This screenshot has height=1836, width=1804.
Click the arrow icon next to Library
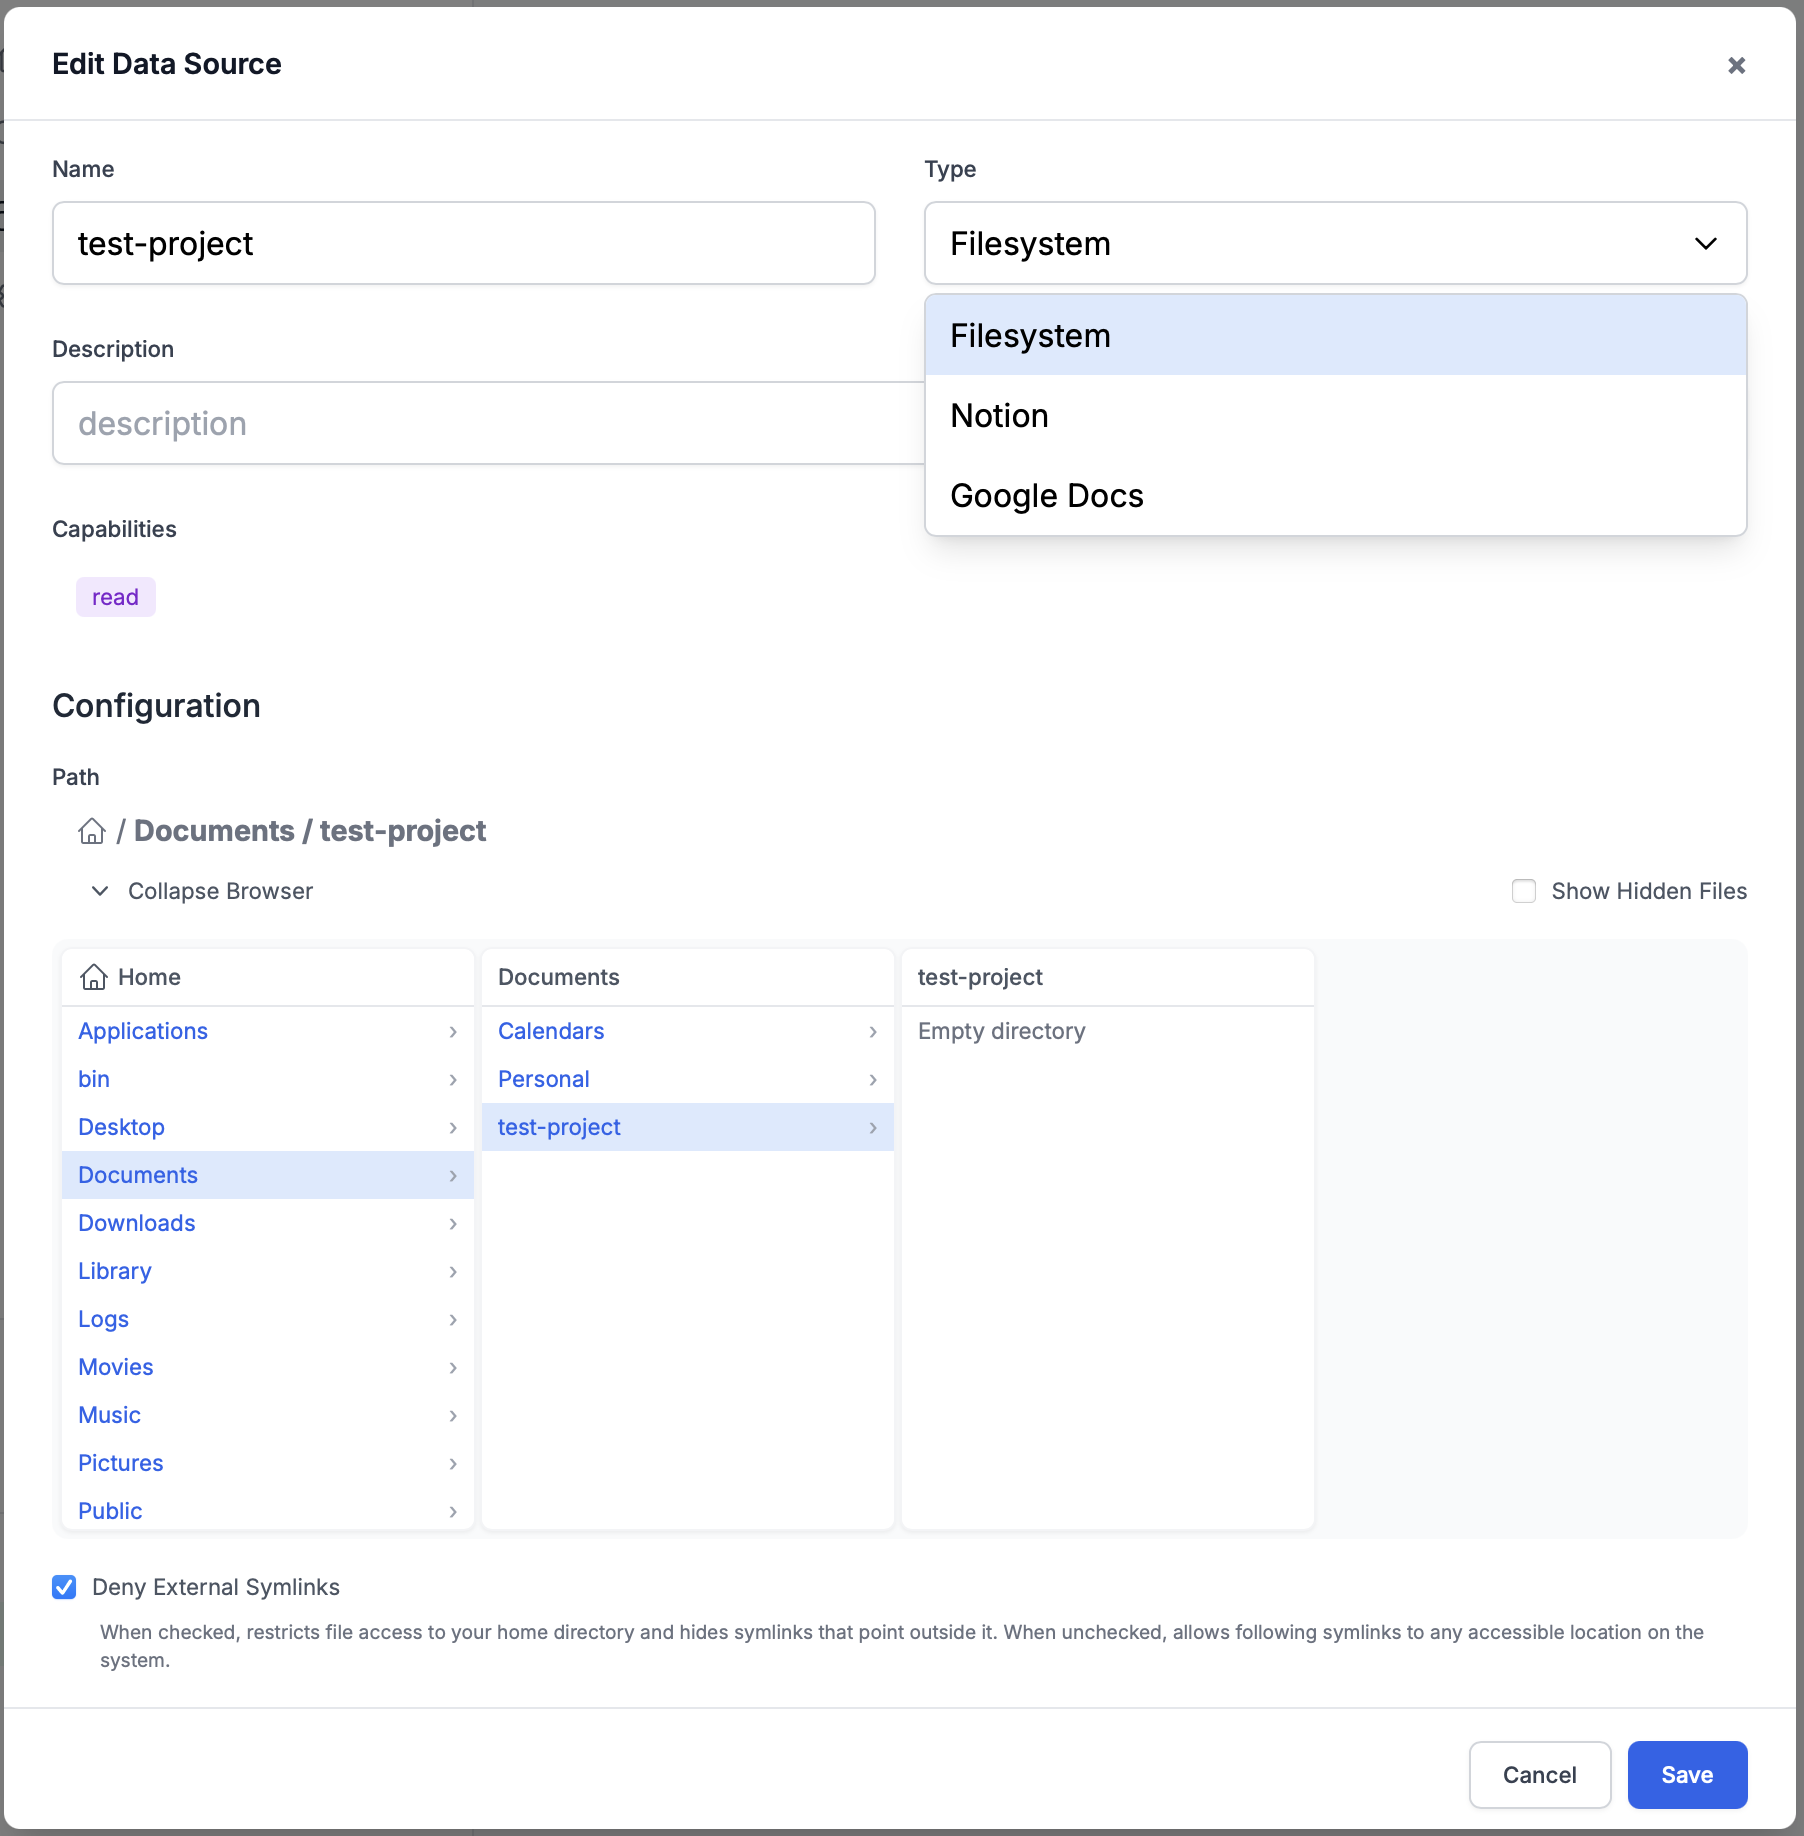click(x=453, y=1272)
